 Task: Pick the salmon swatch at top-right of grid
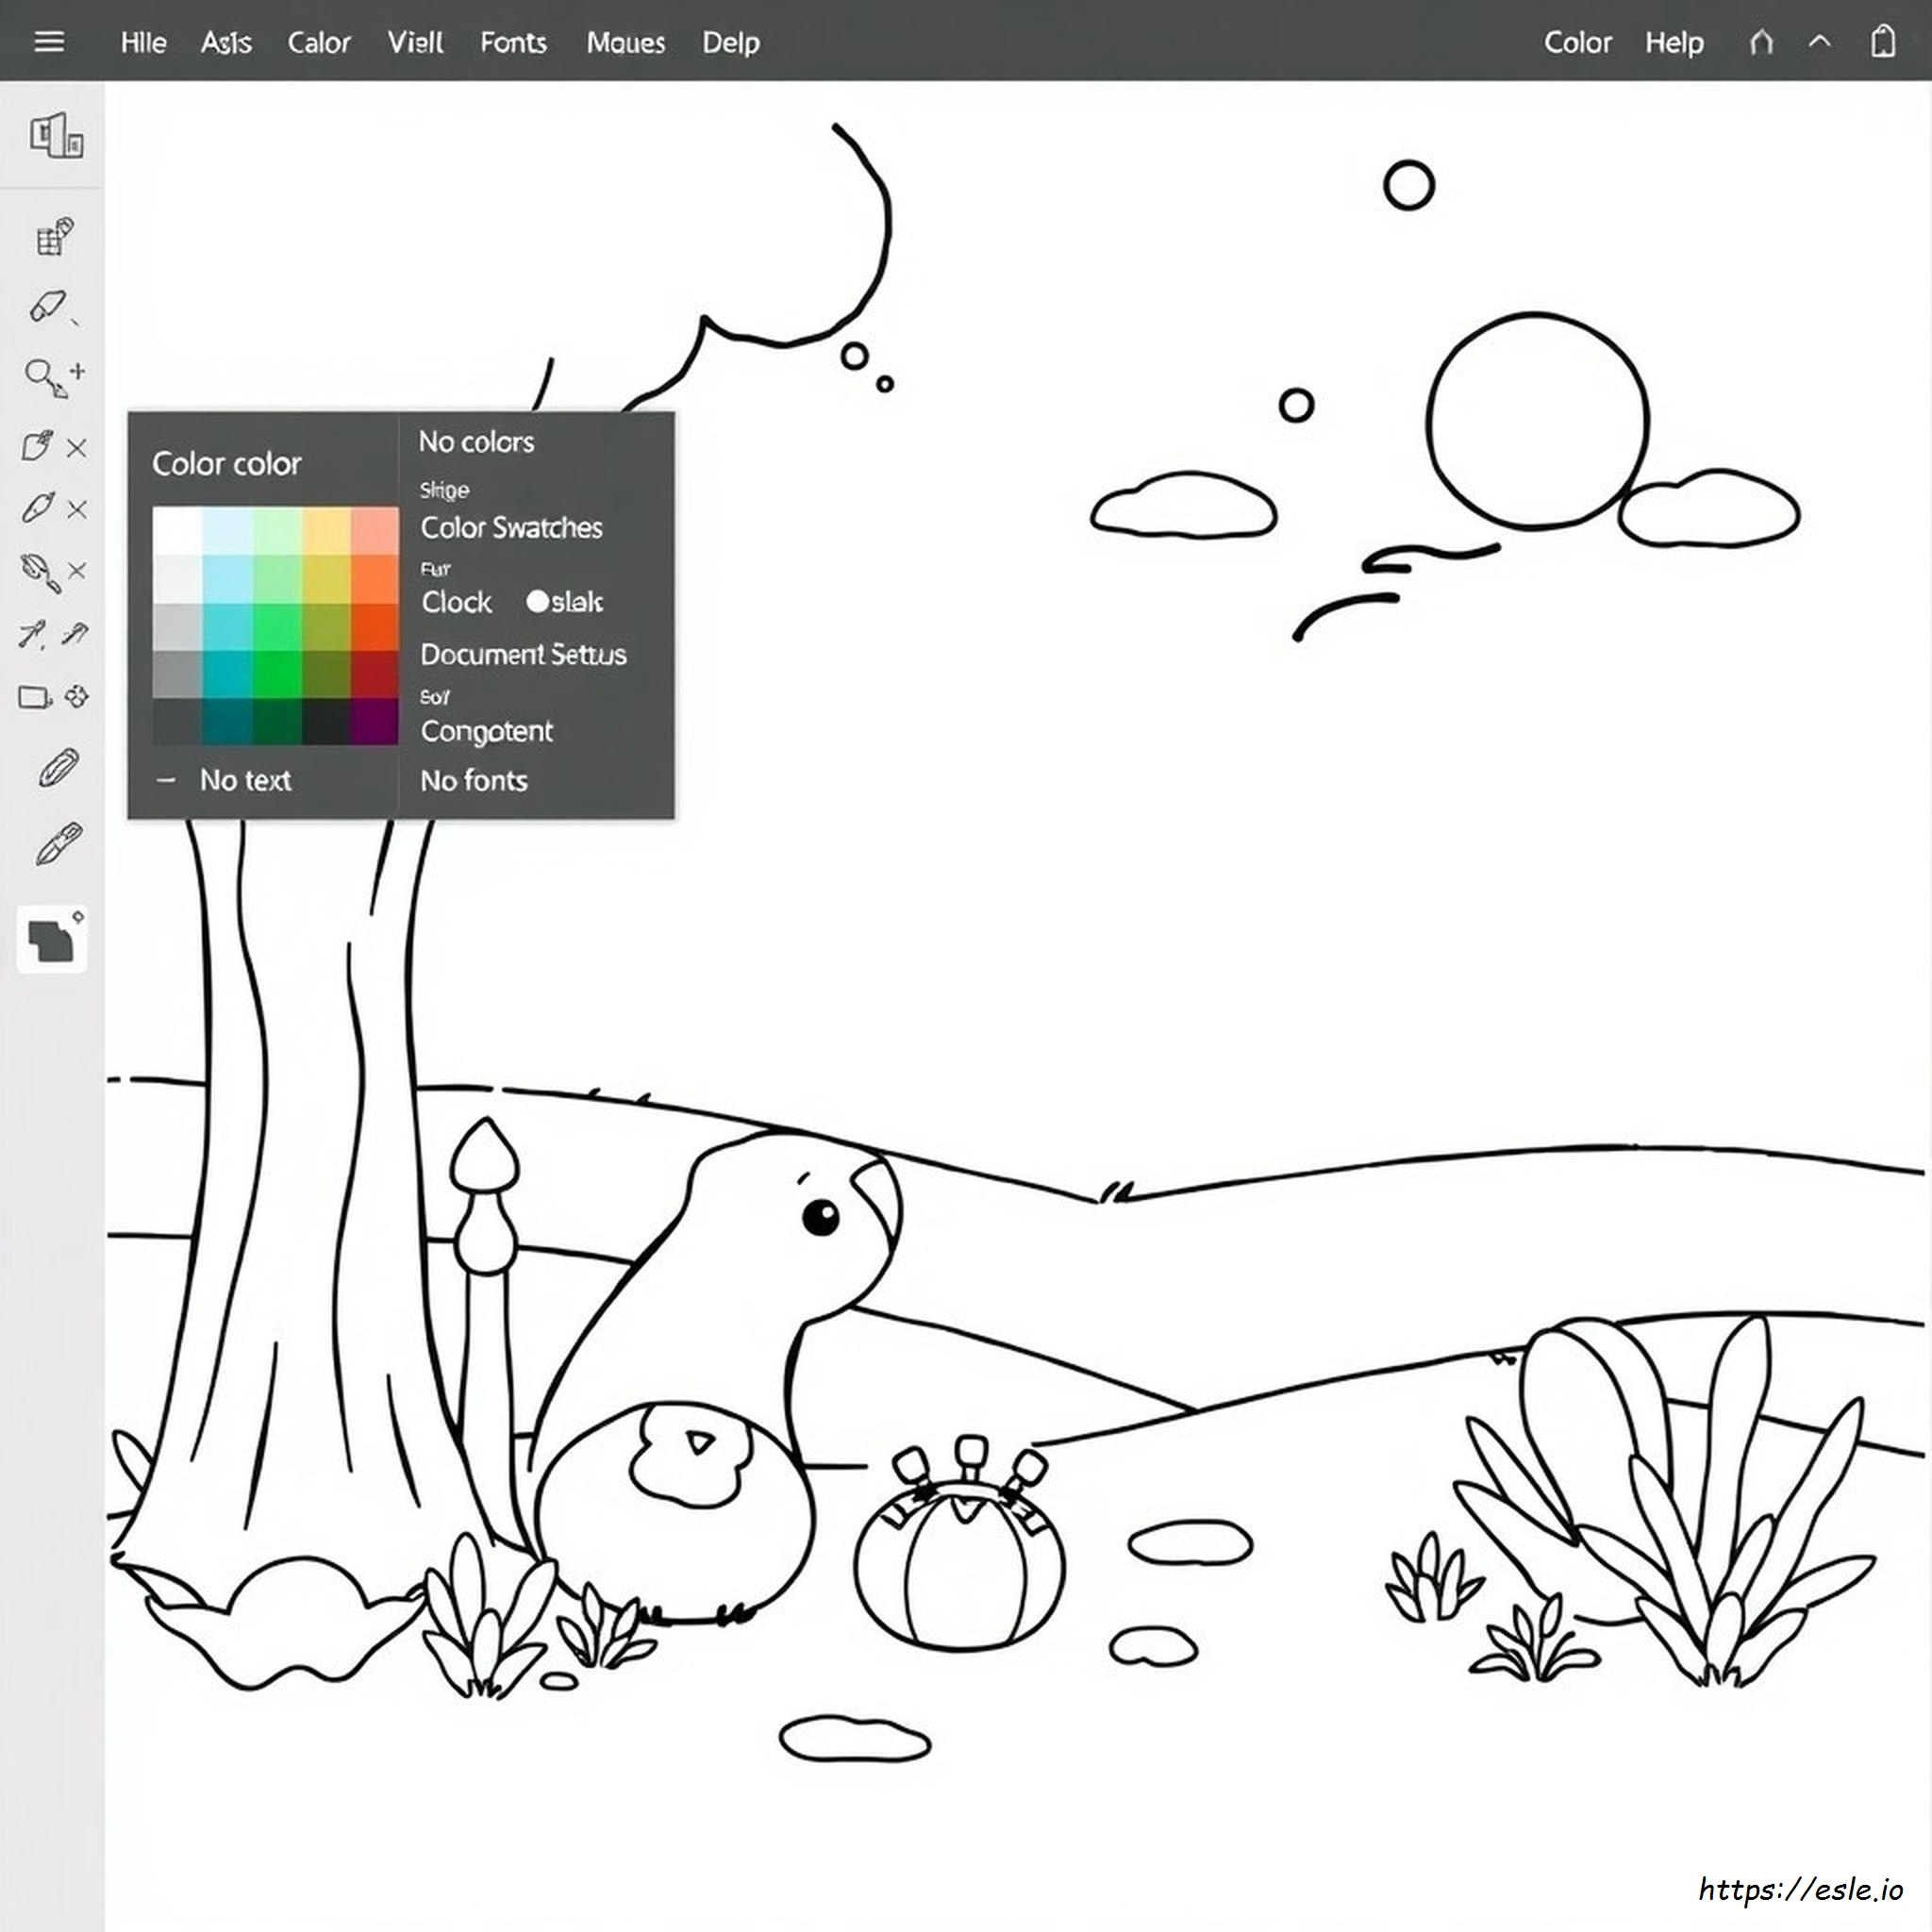(374, 530)
